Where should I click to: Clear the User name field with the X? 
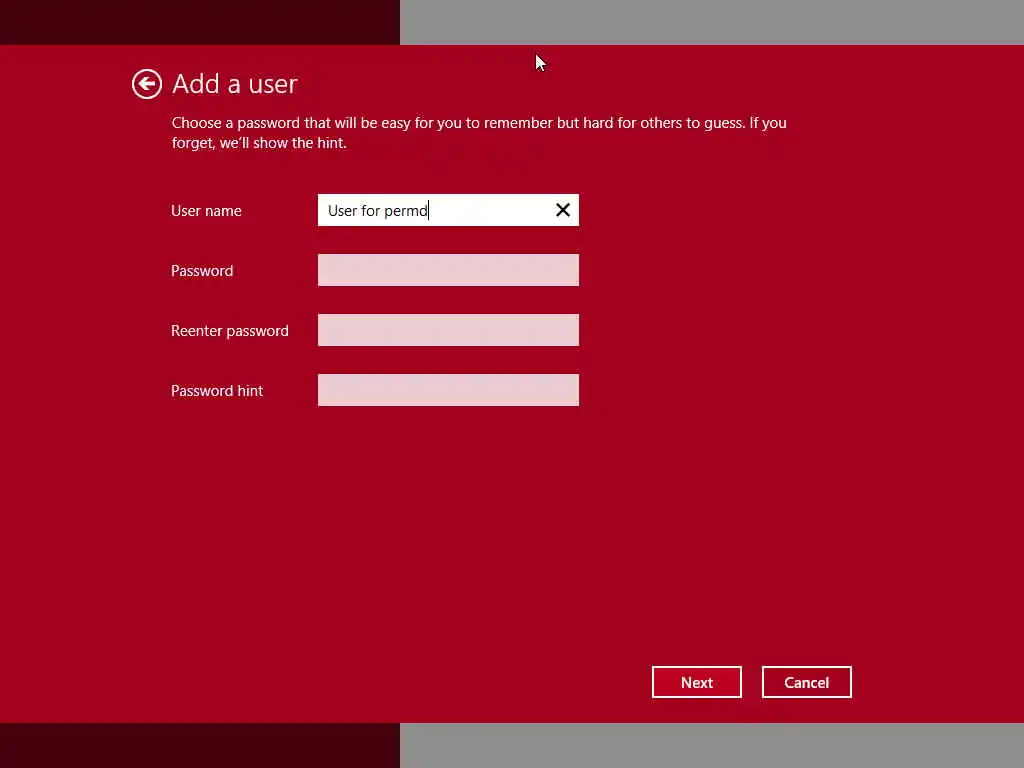[x=562, y=210]
